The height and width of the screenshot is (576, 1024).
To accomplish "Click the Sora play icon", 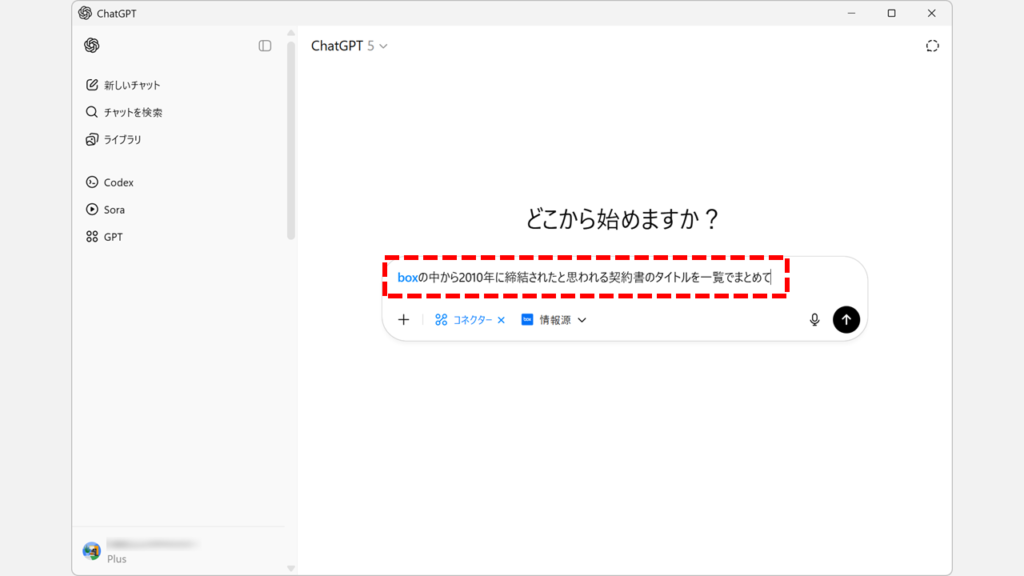I will tap(91, 210).
